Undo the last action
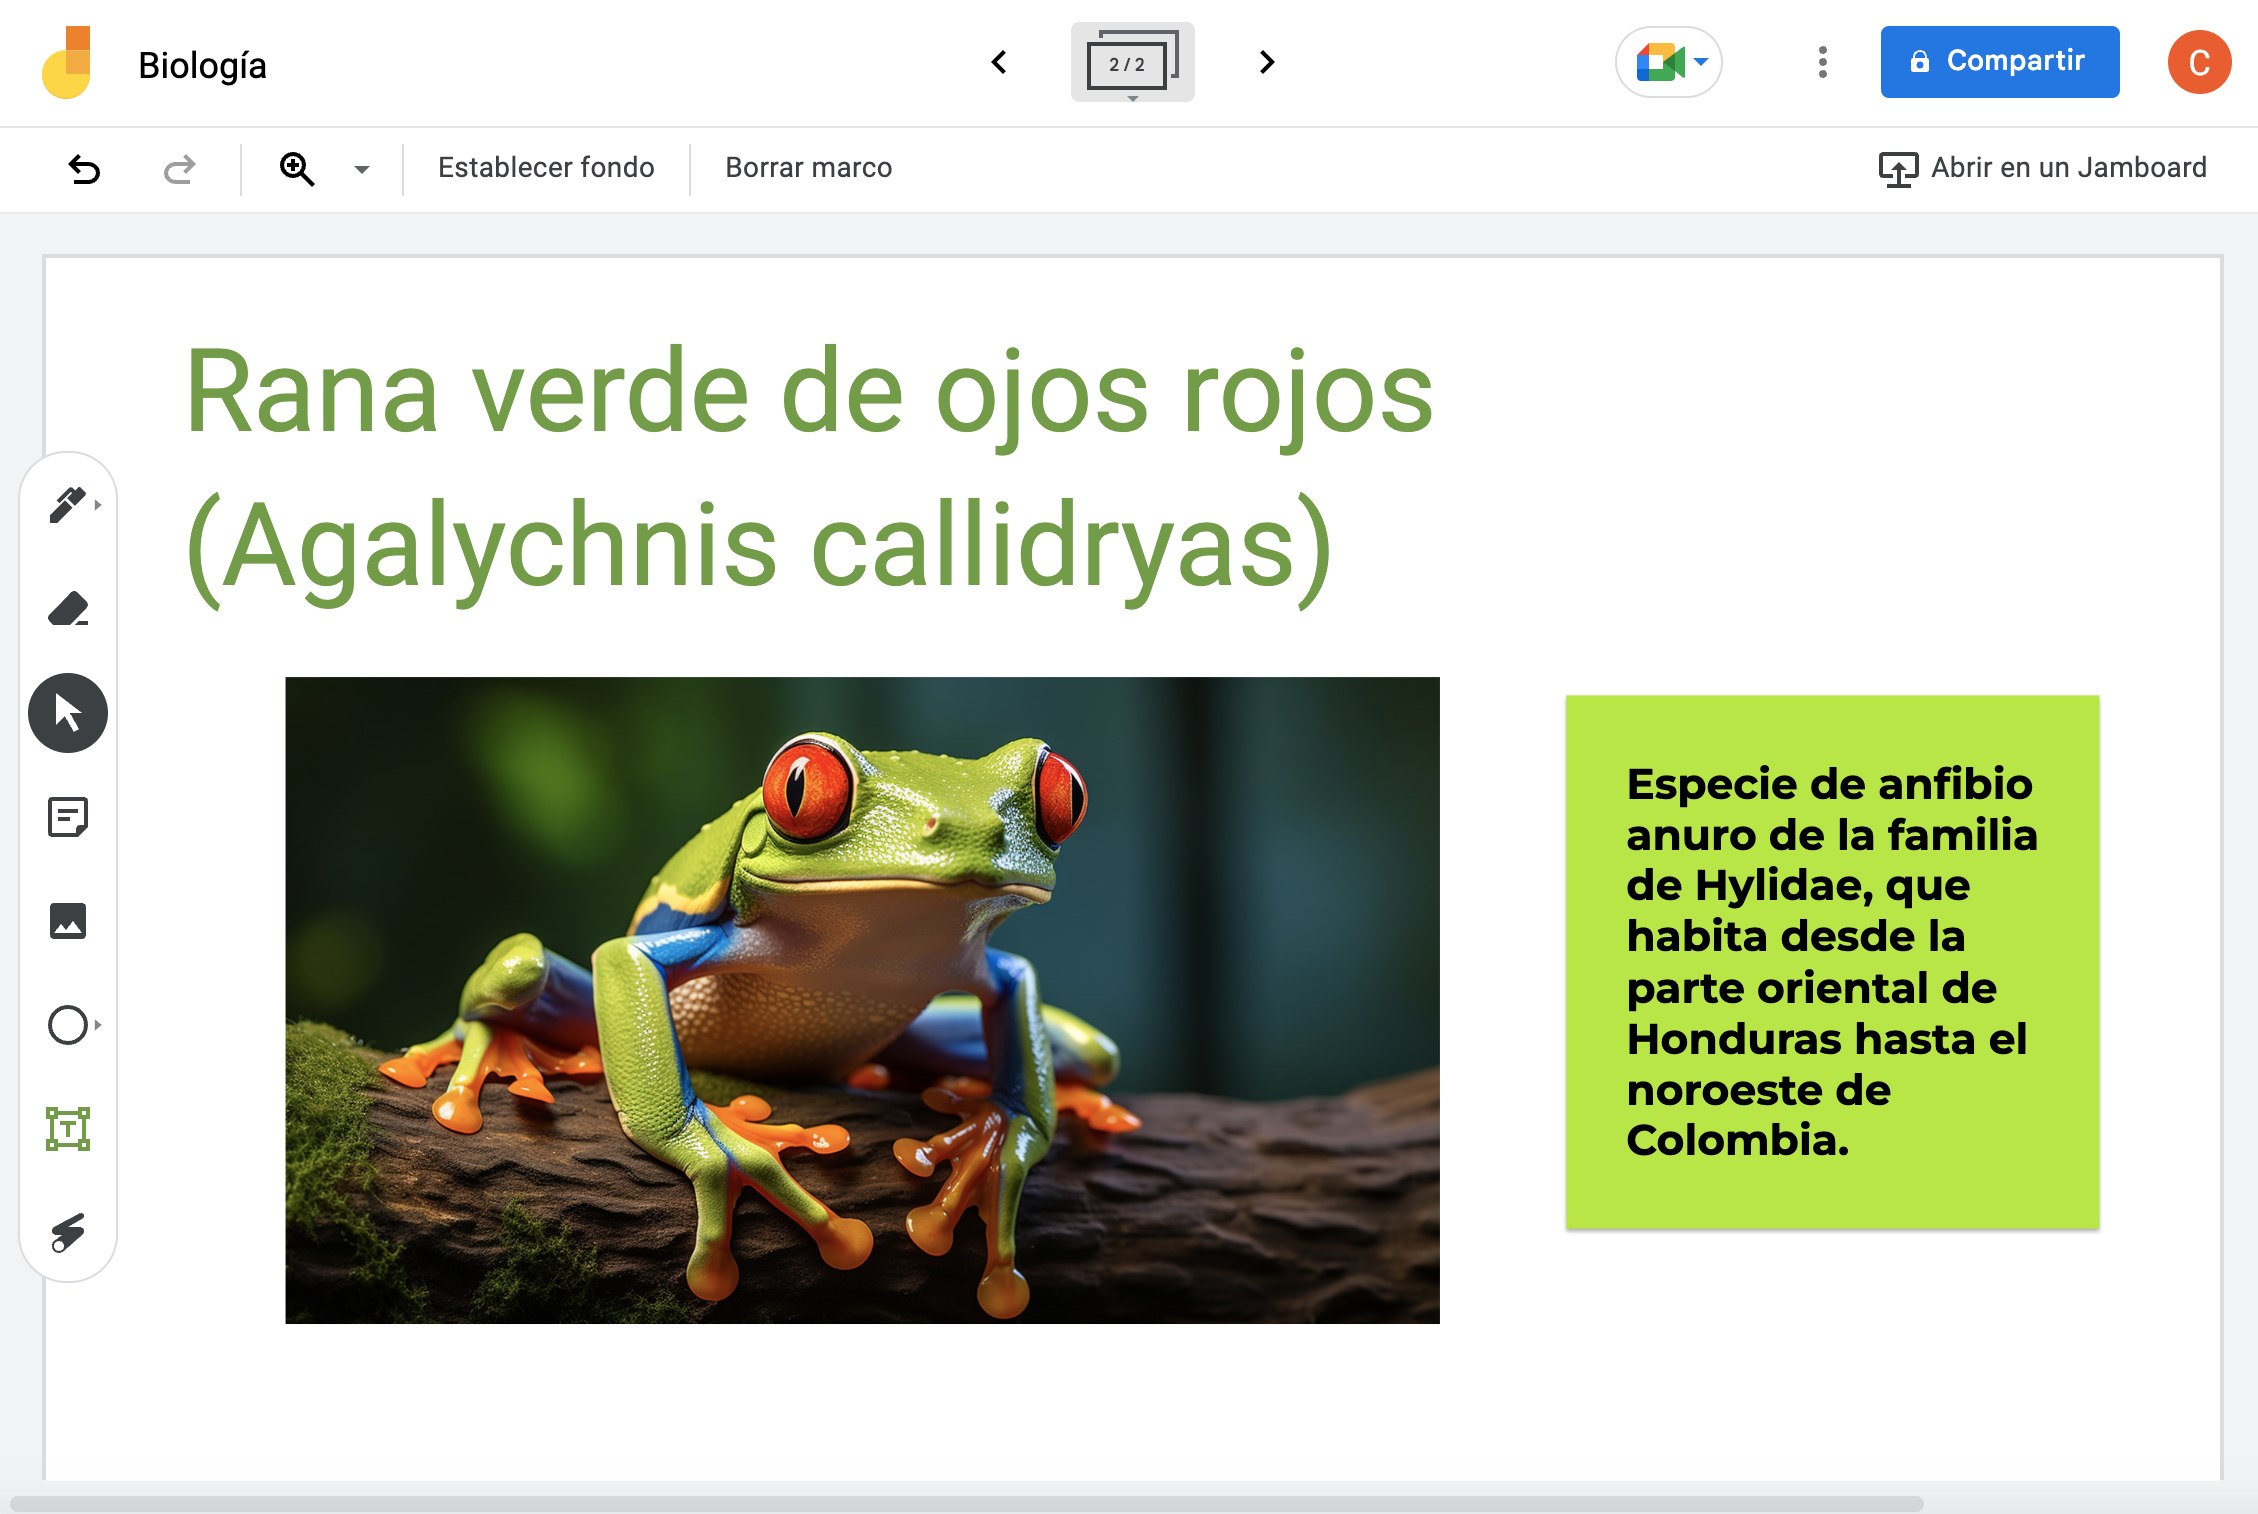2258x1514 pixels. tap(85, 169)
